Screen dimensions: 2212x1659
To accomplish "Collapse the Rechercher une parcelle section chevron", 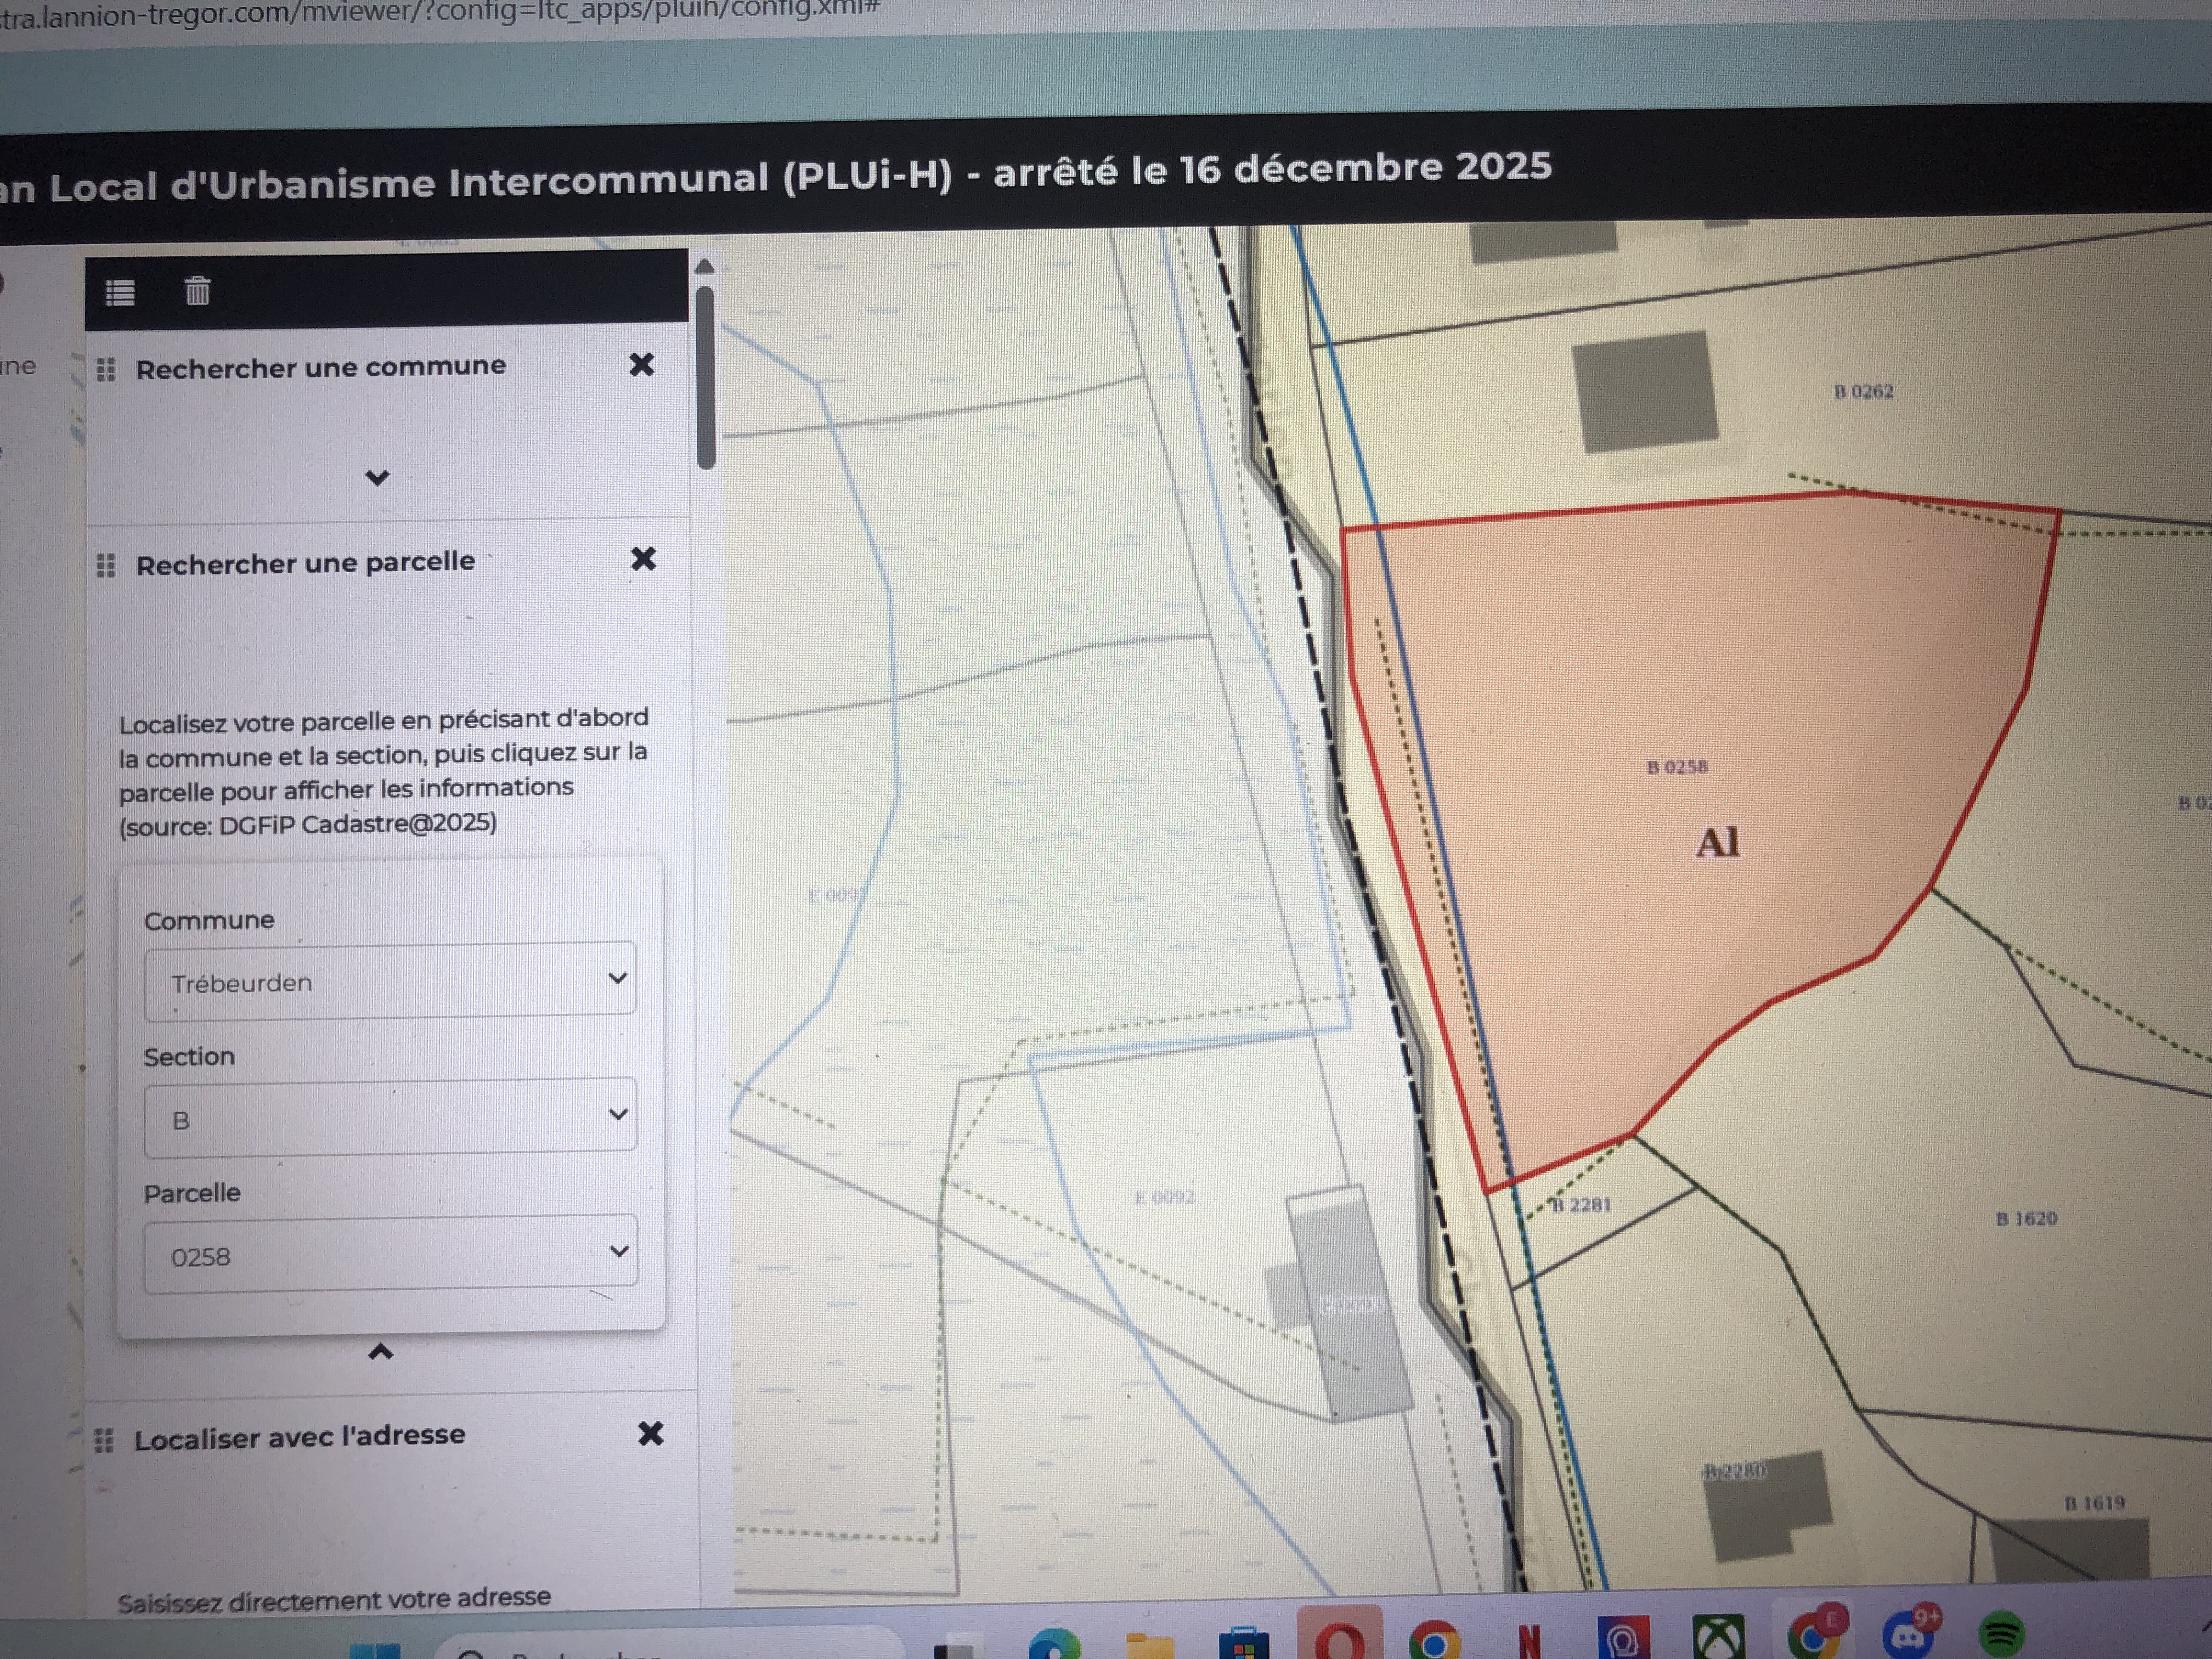I will point(381,1352).
